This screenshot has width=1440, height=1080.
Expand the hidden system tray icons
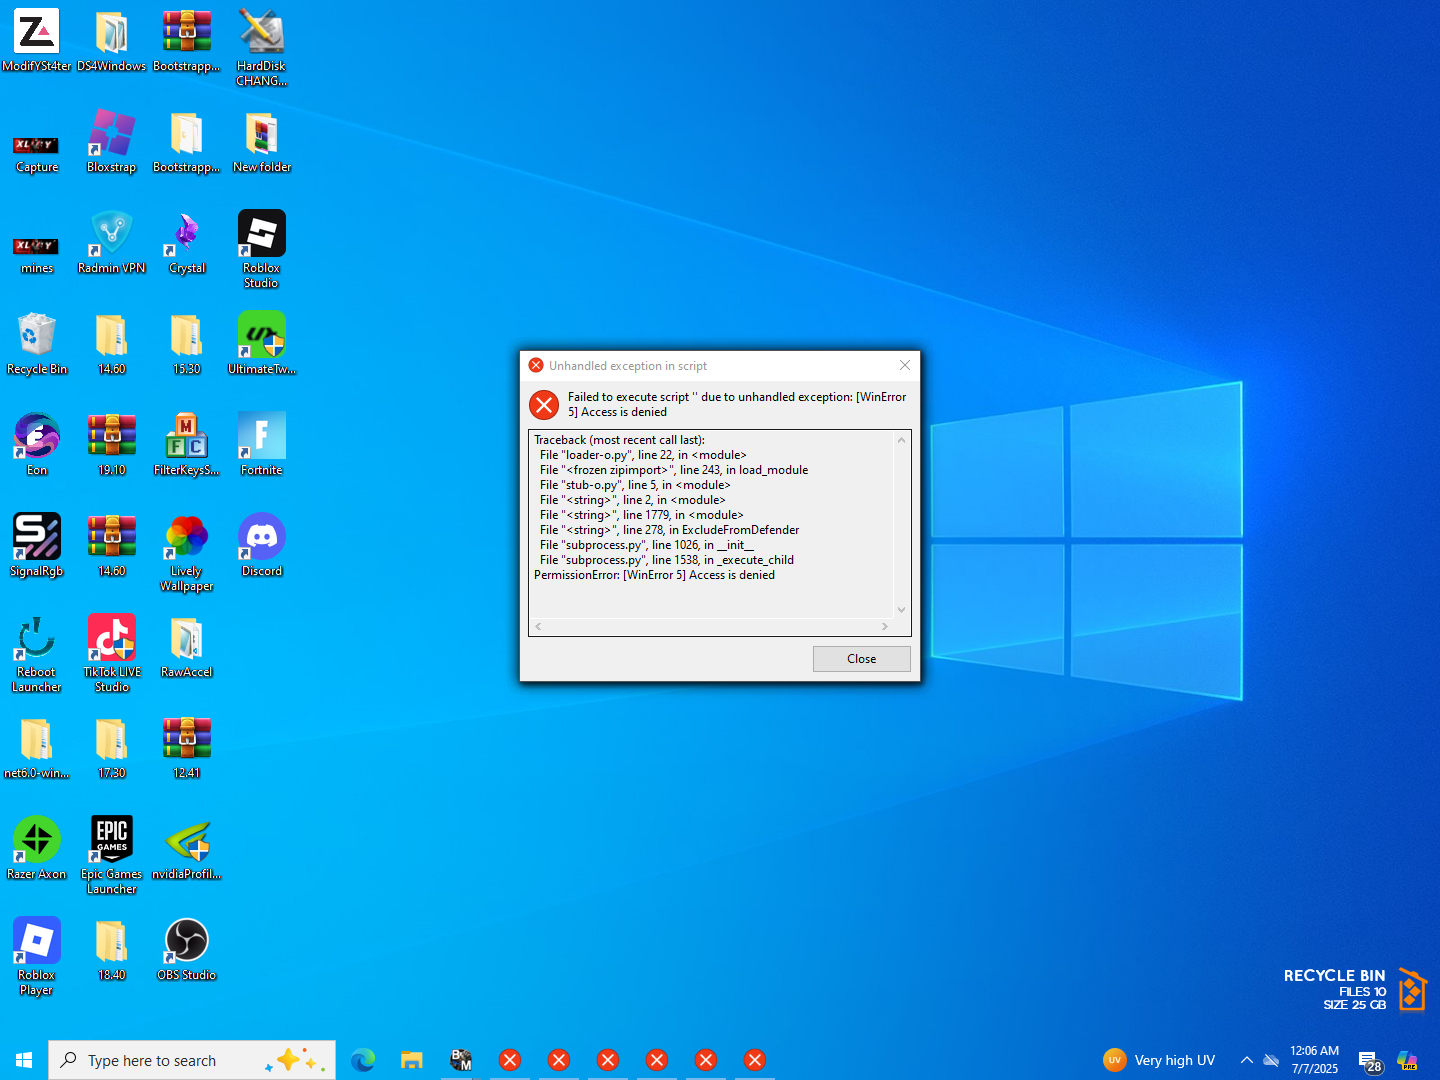pyautogui.click(x=1246, y=1060)
